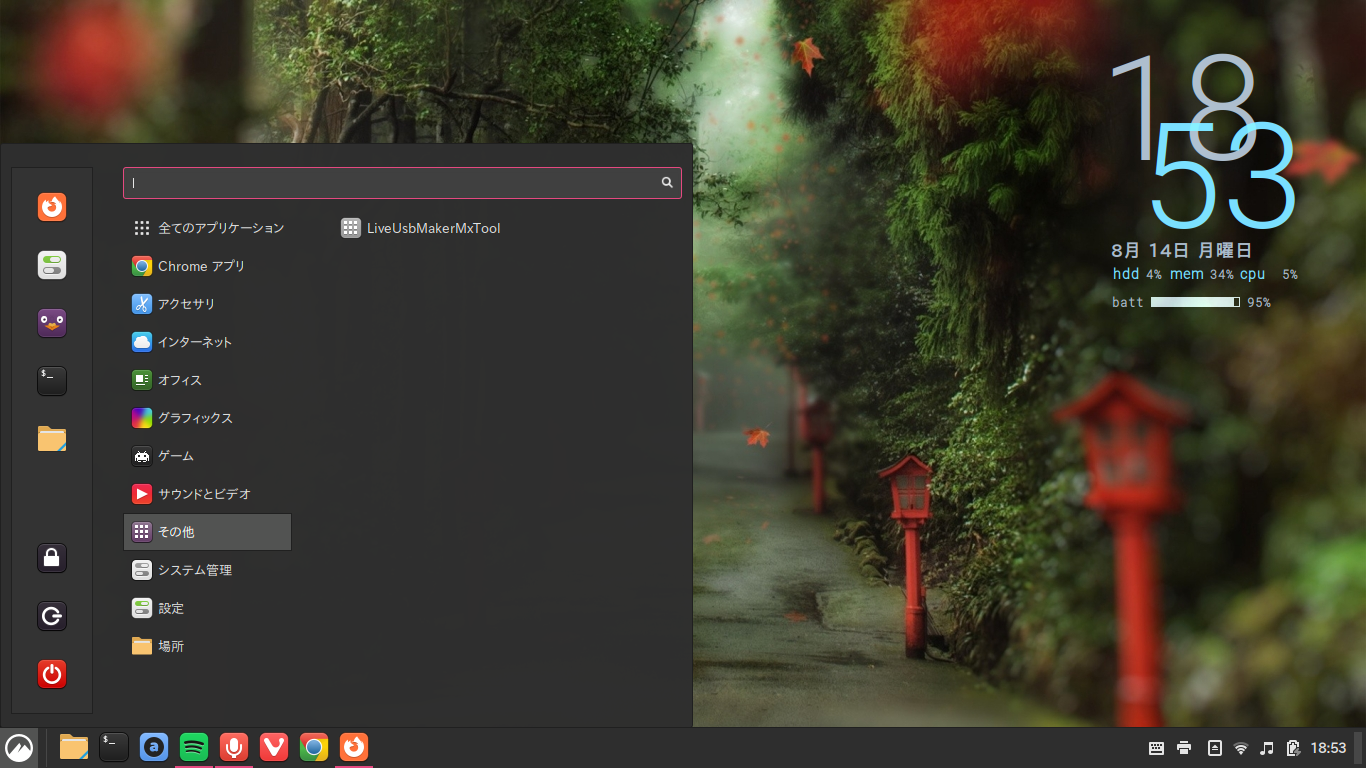The width and height of the screenshot is (1366, 768).
Task: Click the hdd 4% readout in widget
Action: [1137, 274]
